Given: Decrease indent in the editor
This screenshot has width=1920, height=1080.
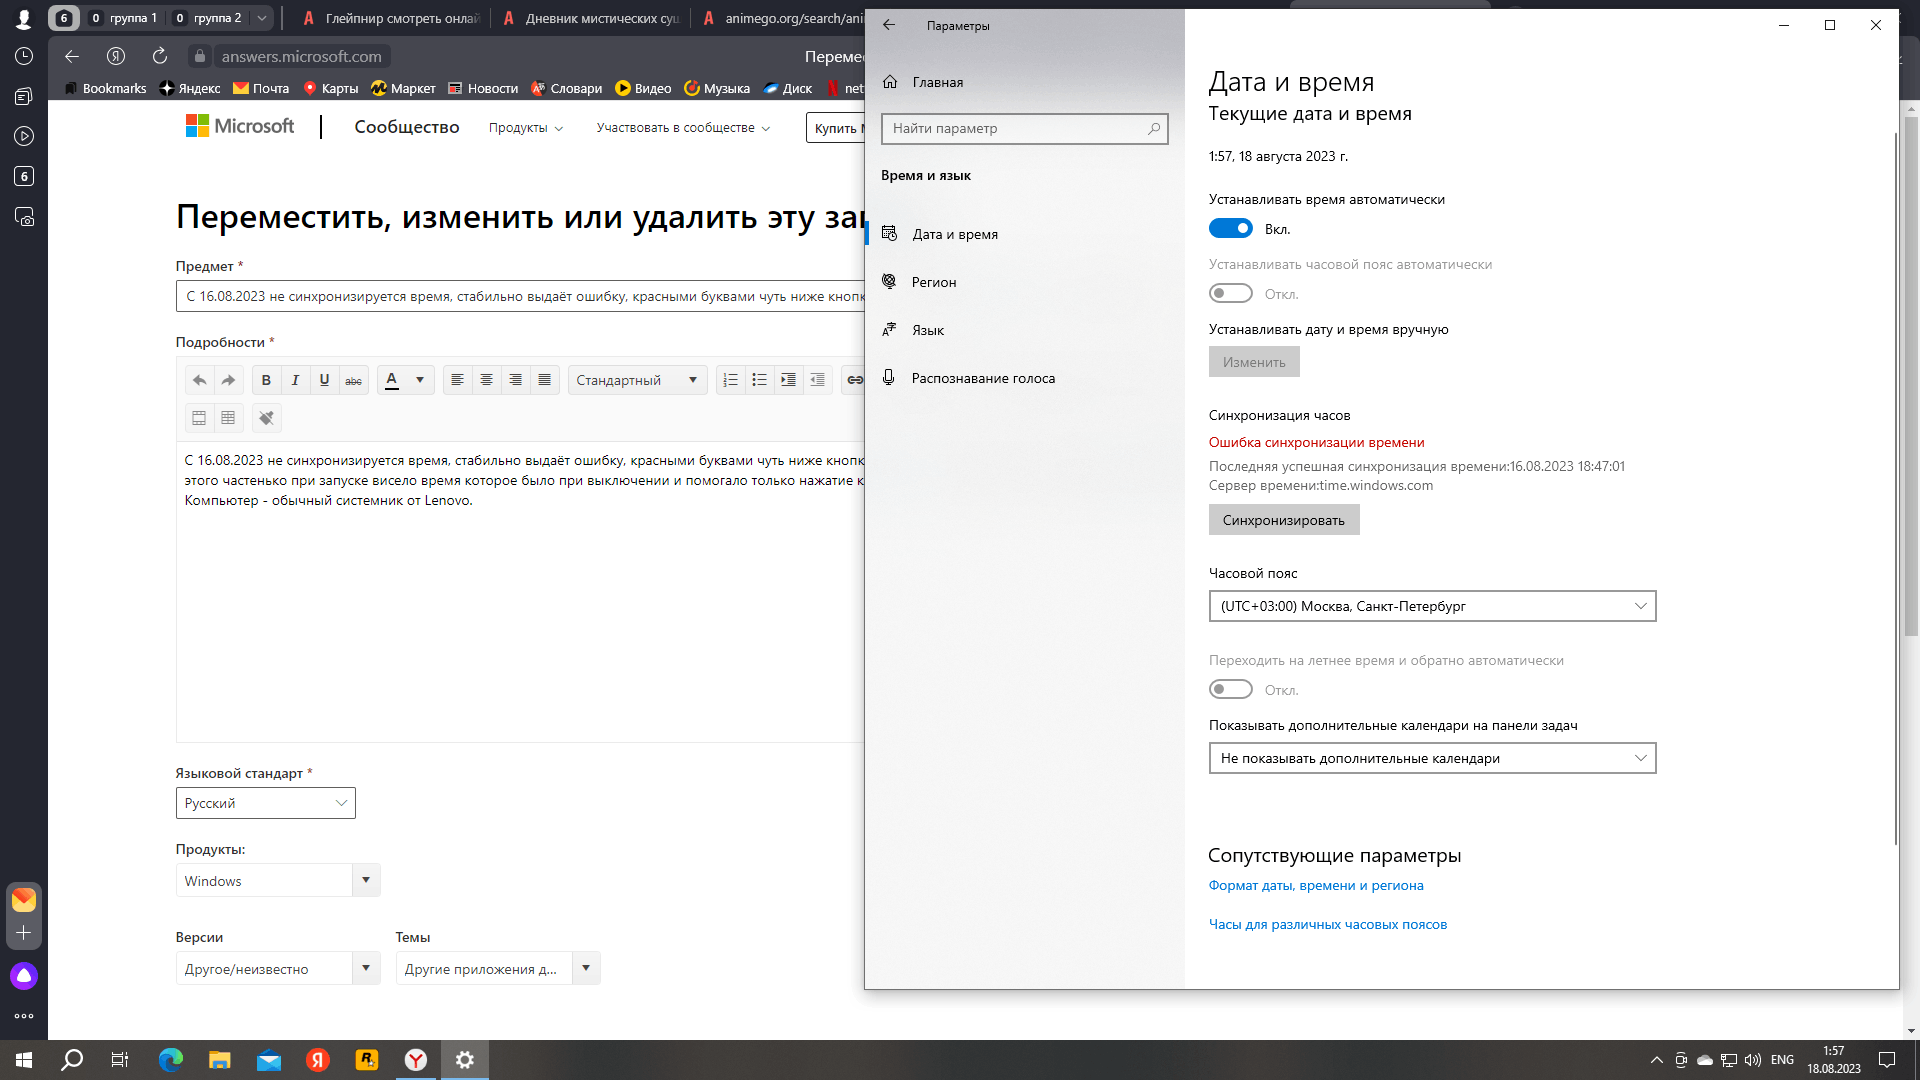Looking at the screenshot, I should [x=817, y=380].
